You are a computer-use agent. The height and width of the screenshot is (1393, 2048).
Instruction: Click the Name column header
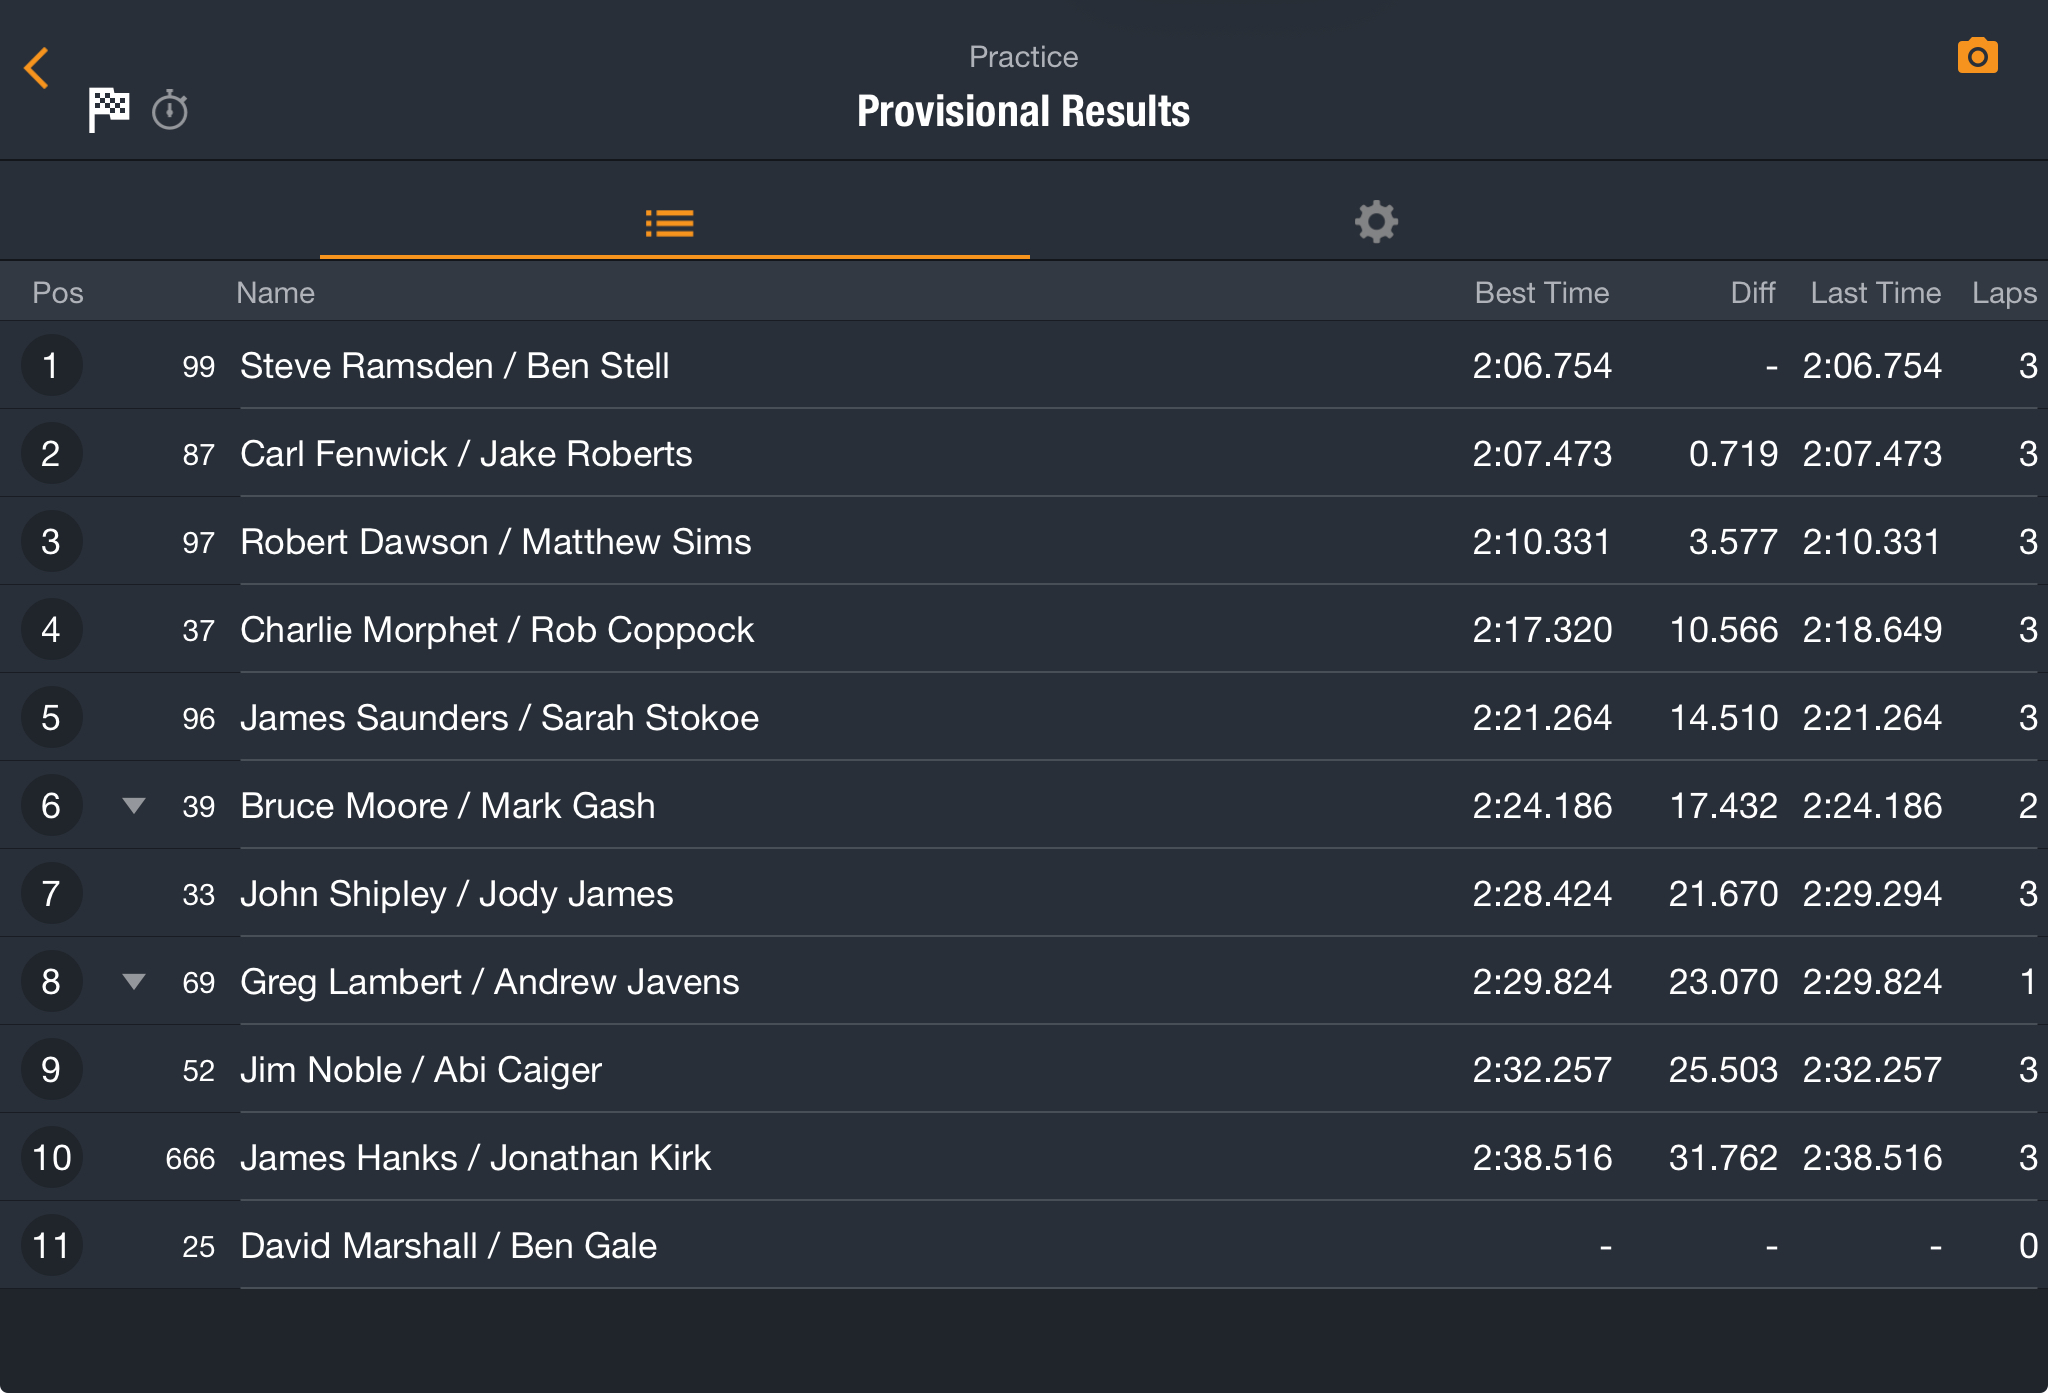tap(275, 293)
